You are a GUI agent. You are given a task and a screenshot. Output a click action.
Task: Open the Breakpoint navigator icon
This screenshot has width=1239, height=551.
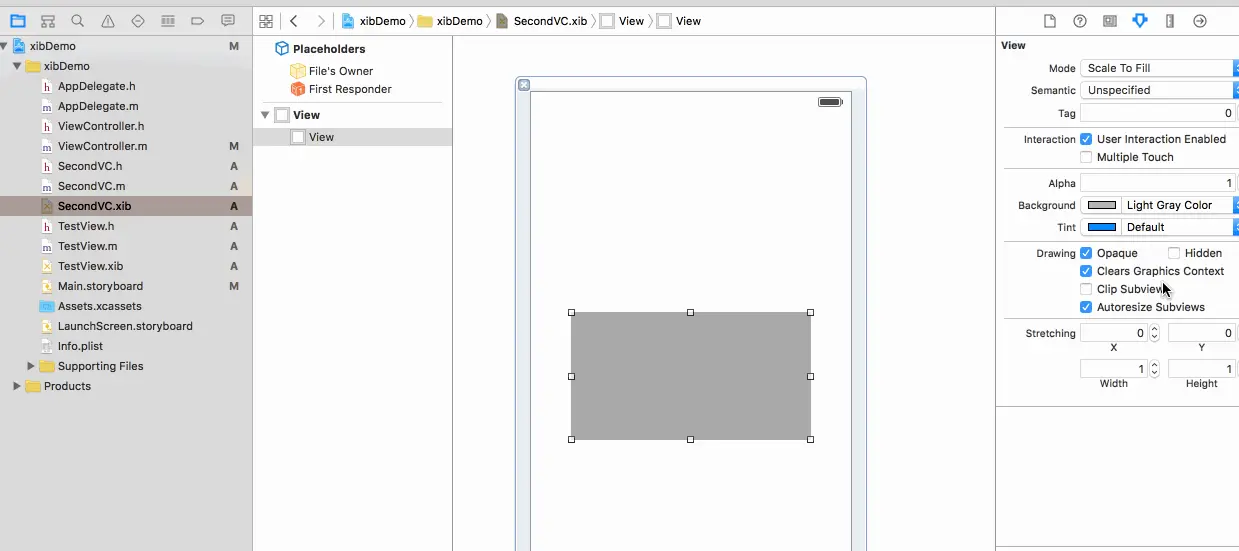click(x=198, y=21)
